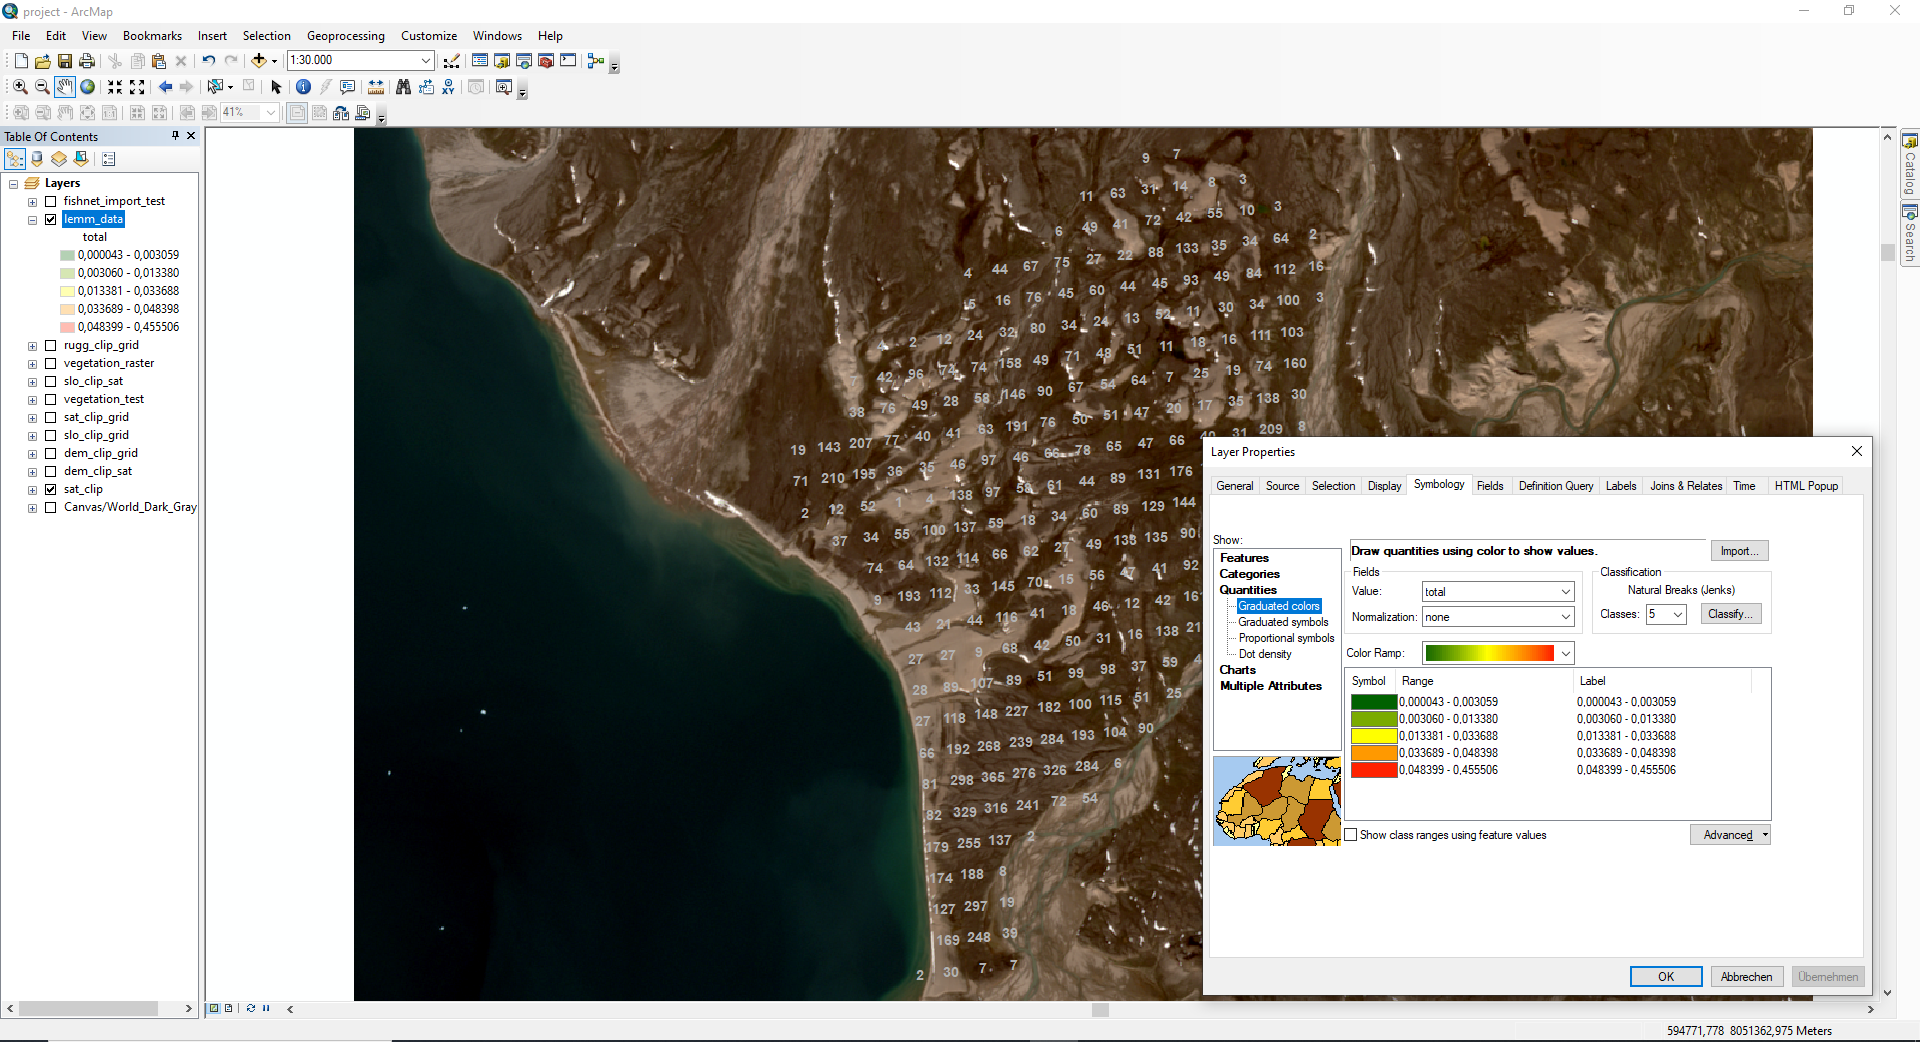Select the Pan hand tool
This screenshot has height=1042, width=1920.
[x=65, y=87]
